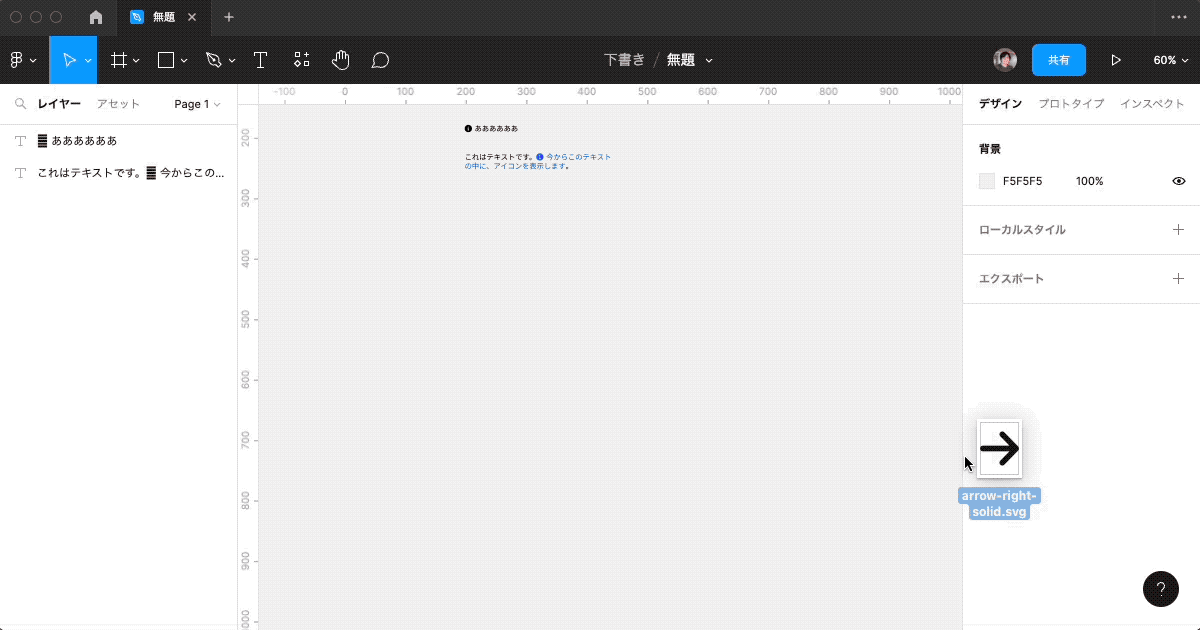Select the Pen tool
The width and height of the screenshot is (1200, 630).
(213, 60)
